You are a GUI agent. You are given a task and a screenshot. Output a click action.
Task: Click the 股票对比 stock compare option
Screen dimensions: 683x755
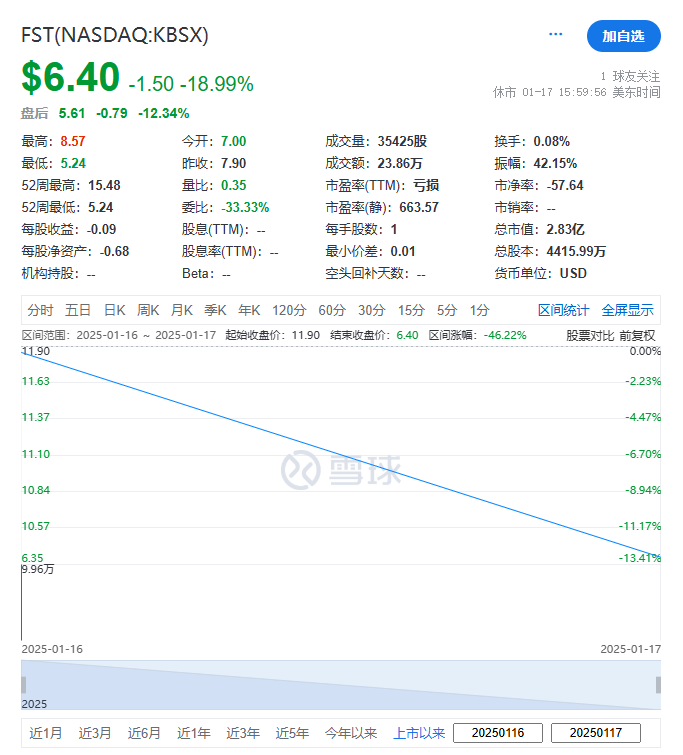click(x=590, y=336)
